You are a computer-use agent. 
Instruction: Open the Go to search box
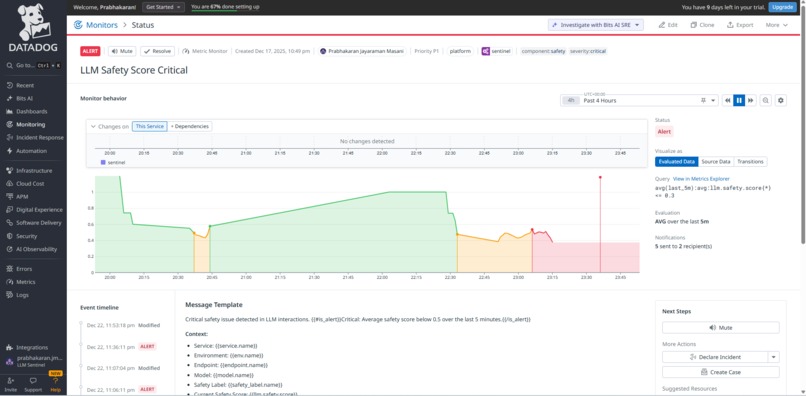tap(33, 66)
